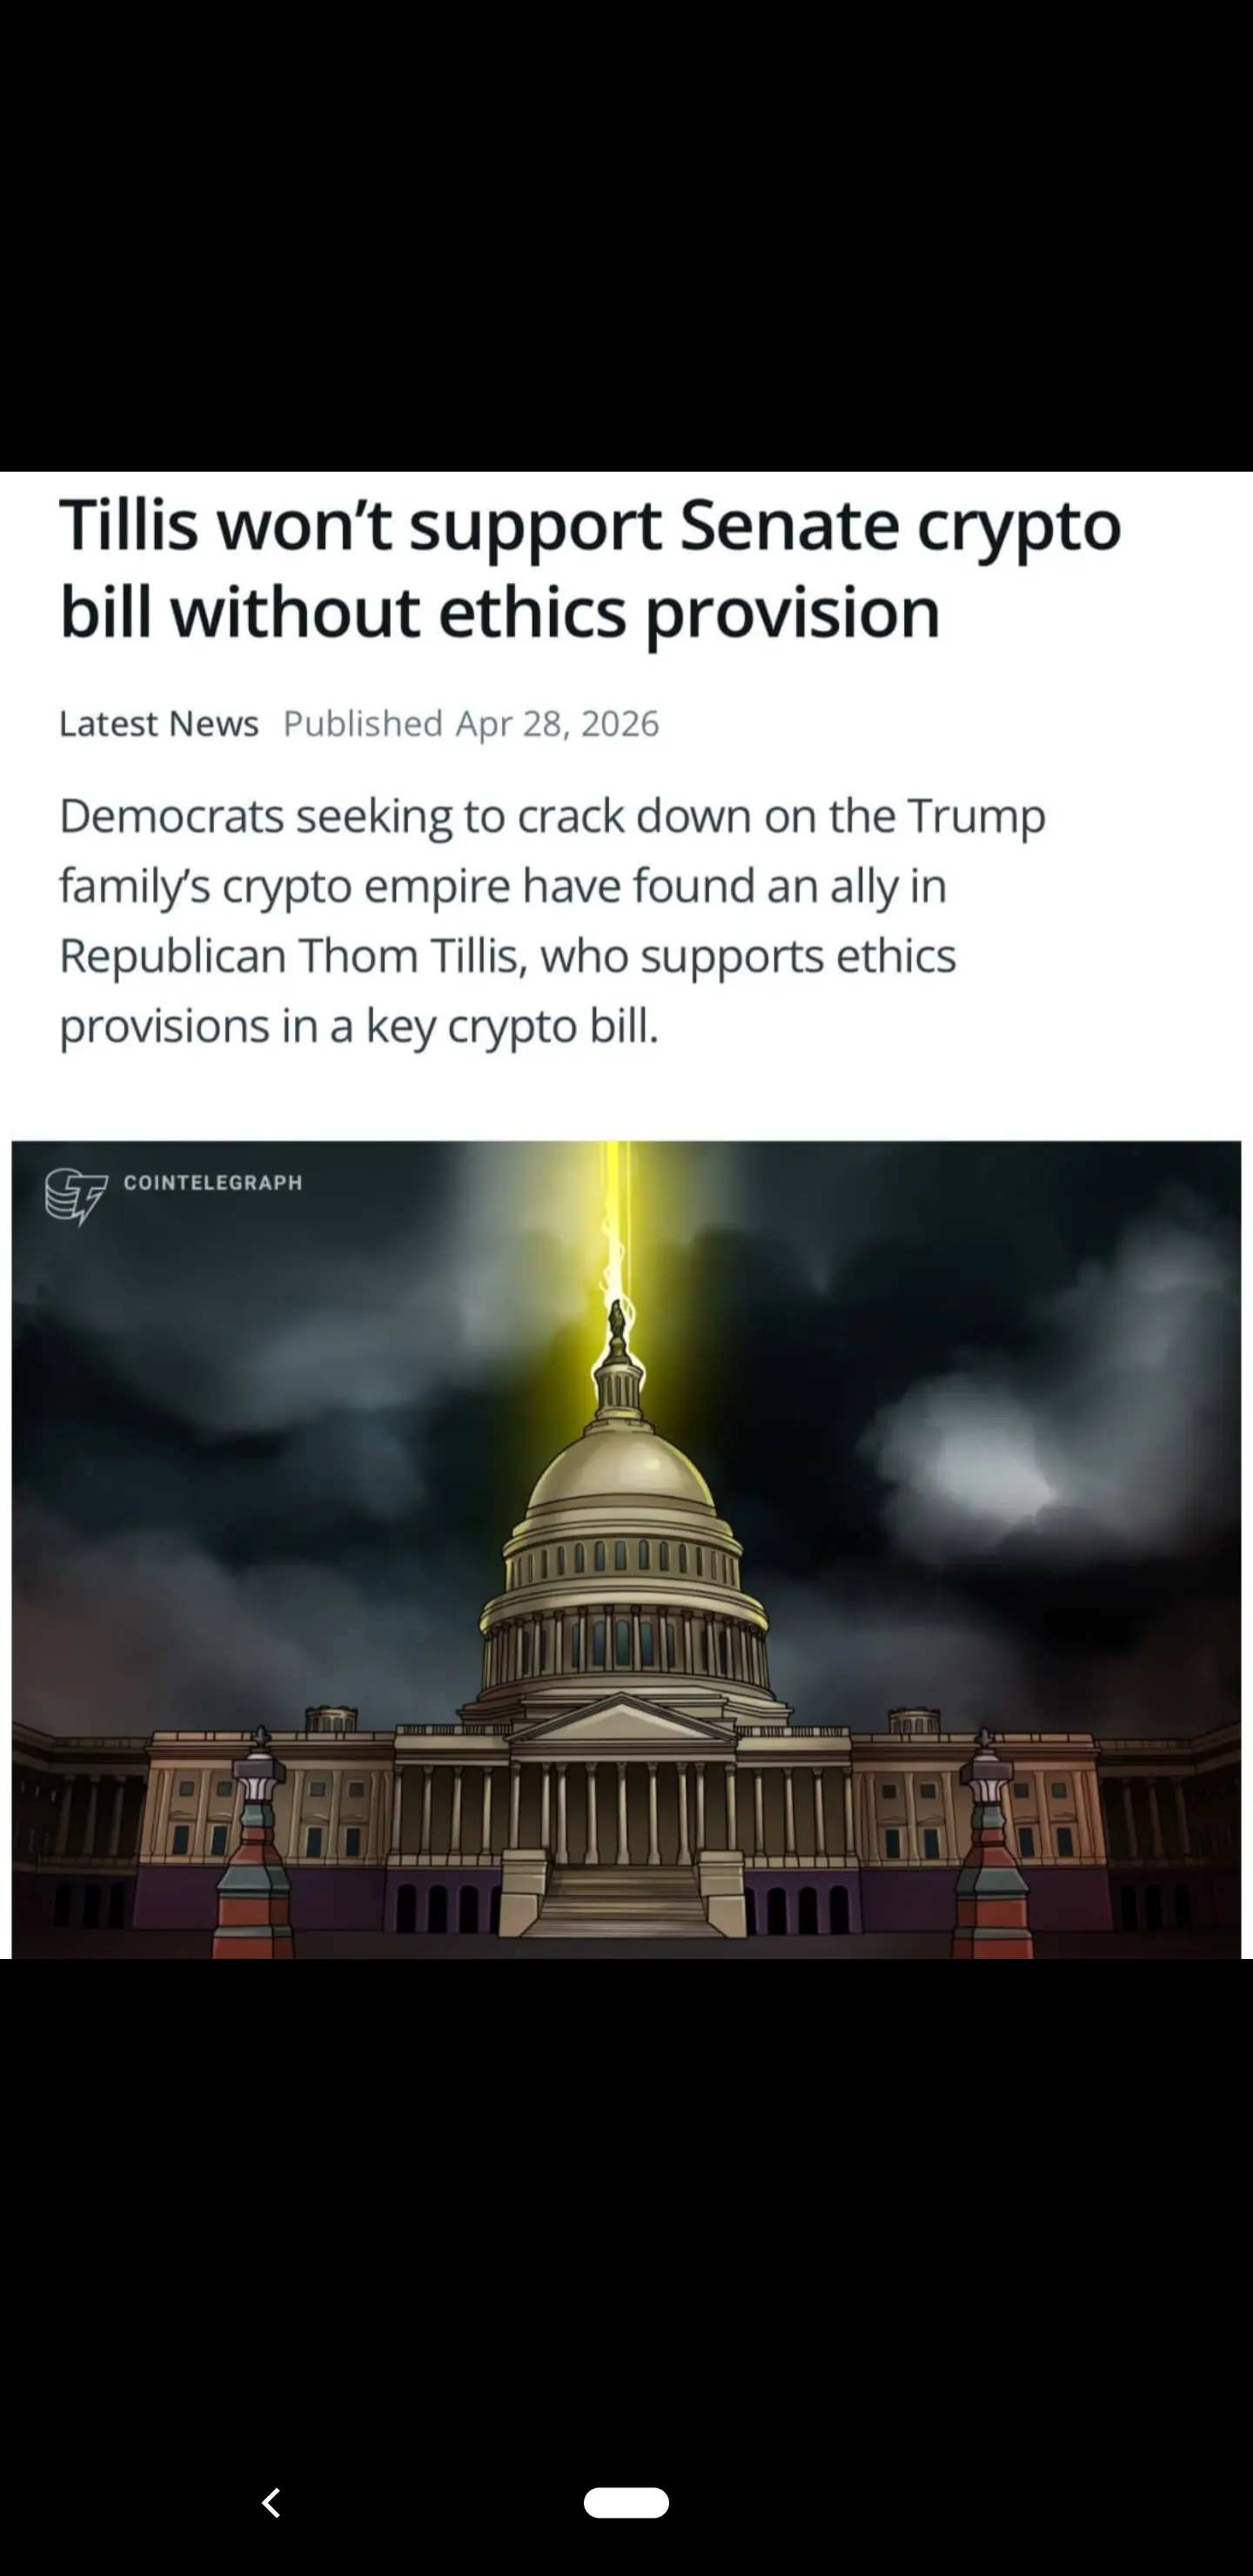Click the left red lamp post
The image size is (1253, 2576).
pos(257,1845)
